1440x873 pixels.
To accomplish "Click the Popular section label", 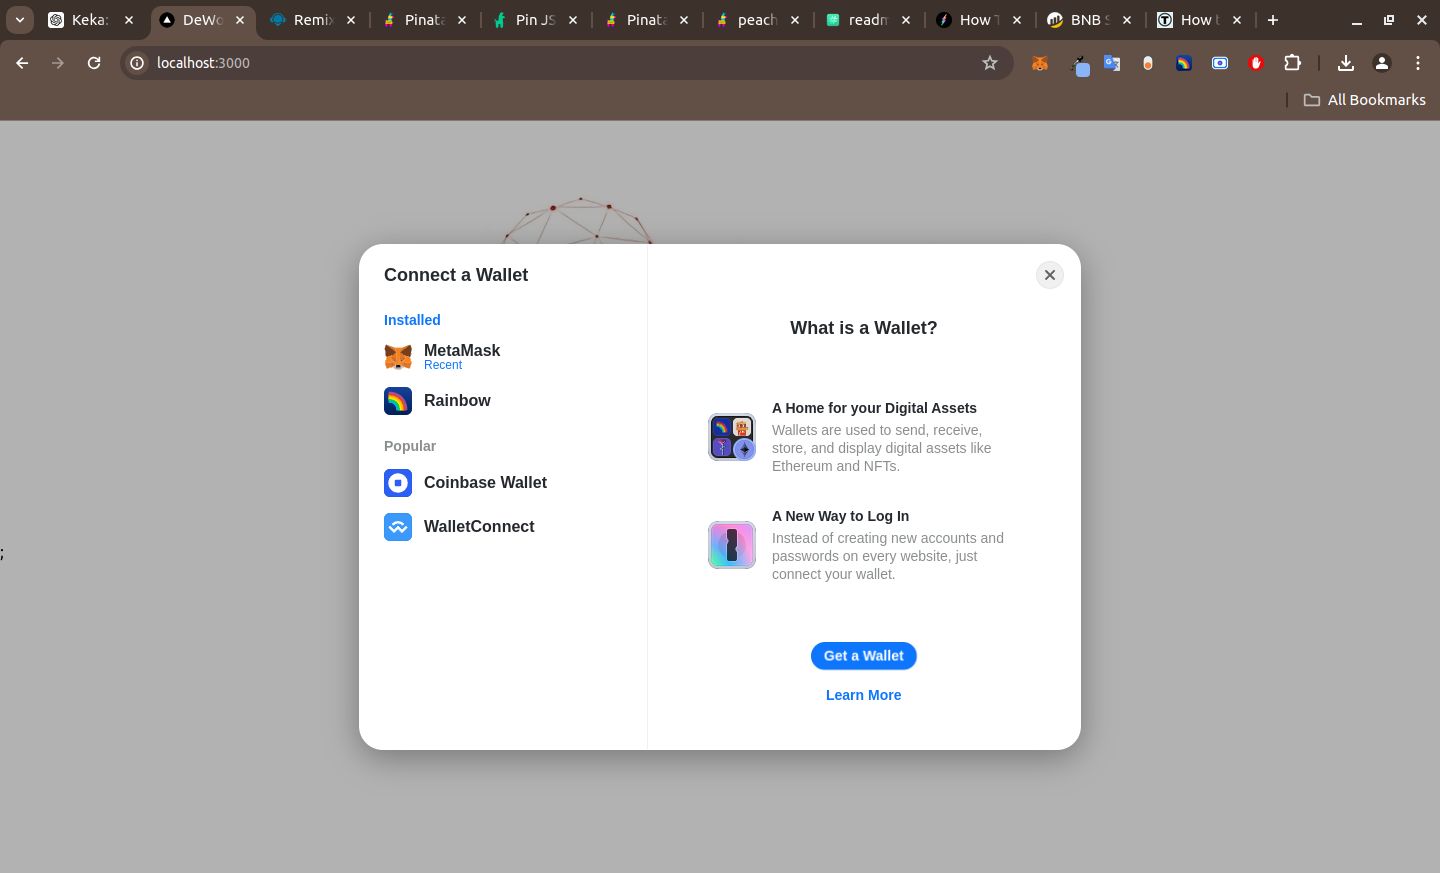I will [x=410, y=446].
